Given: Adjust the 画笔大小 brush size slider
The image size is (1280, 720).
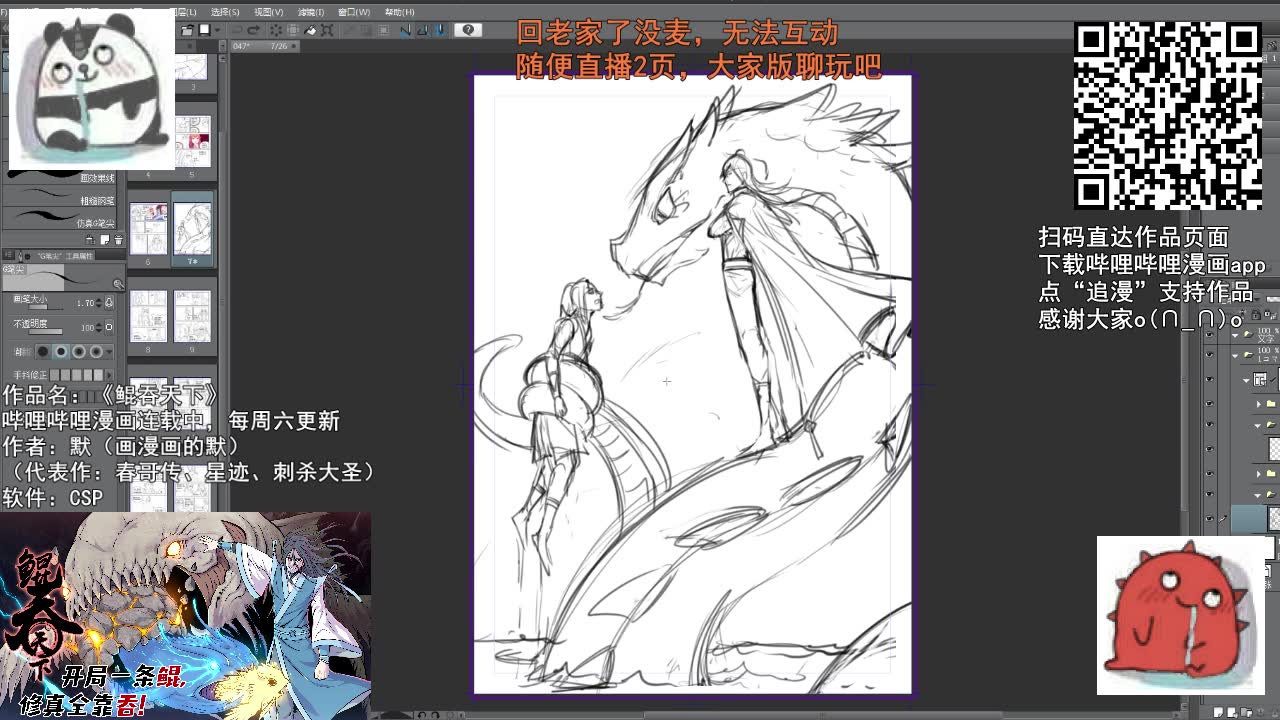Looking at the screenshot, I should point(46,307).
